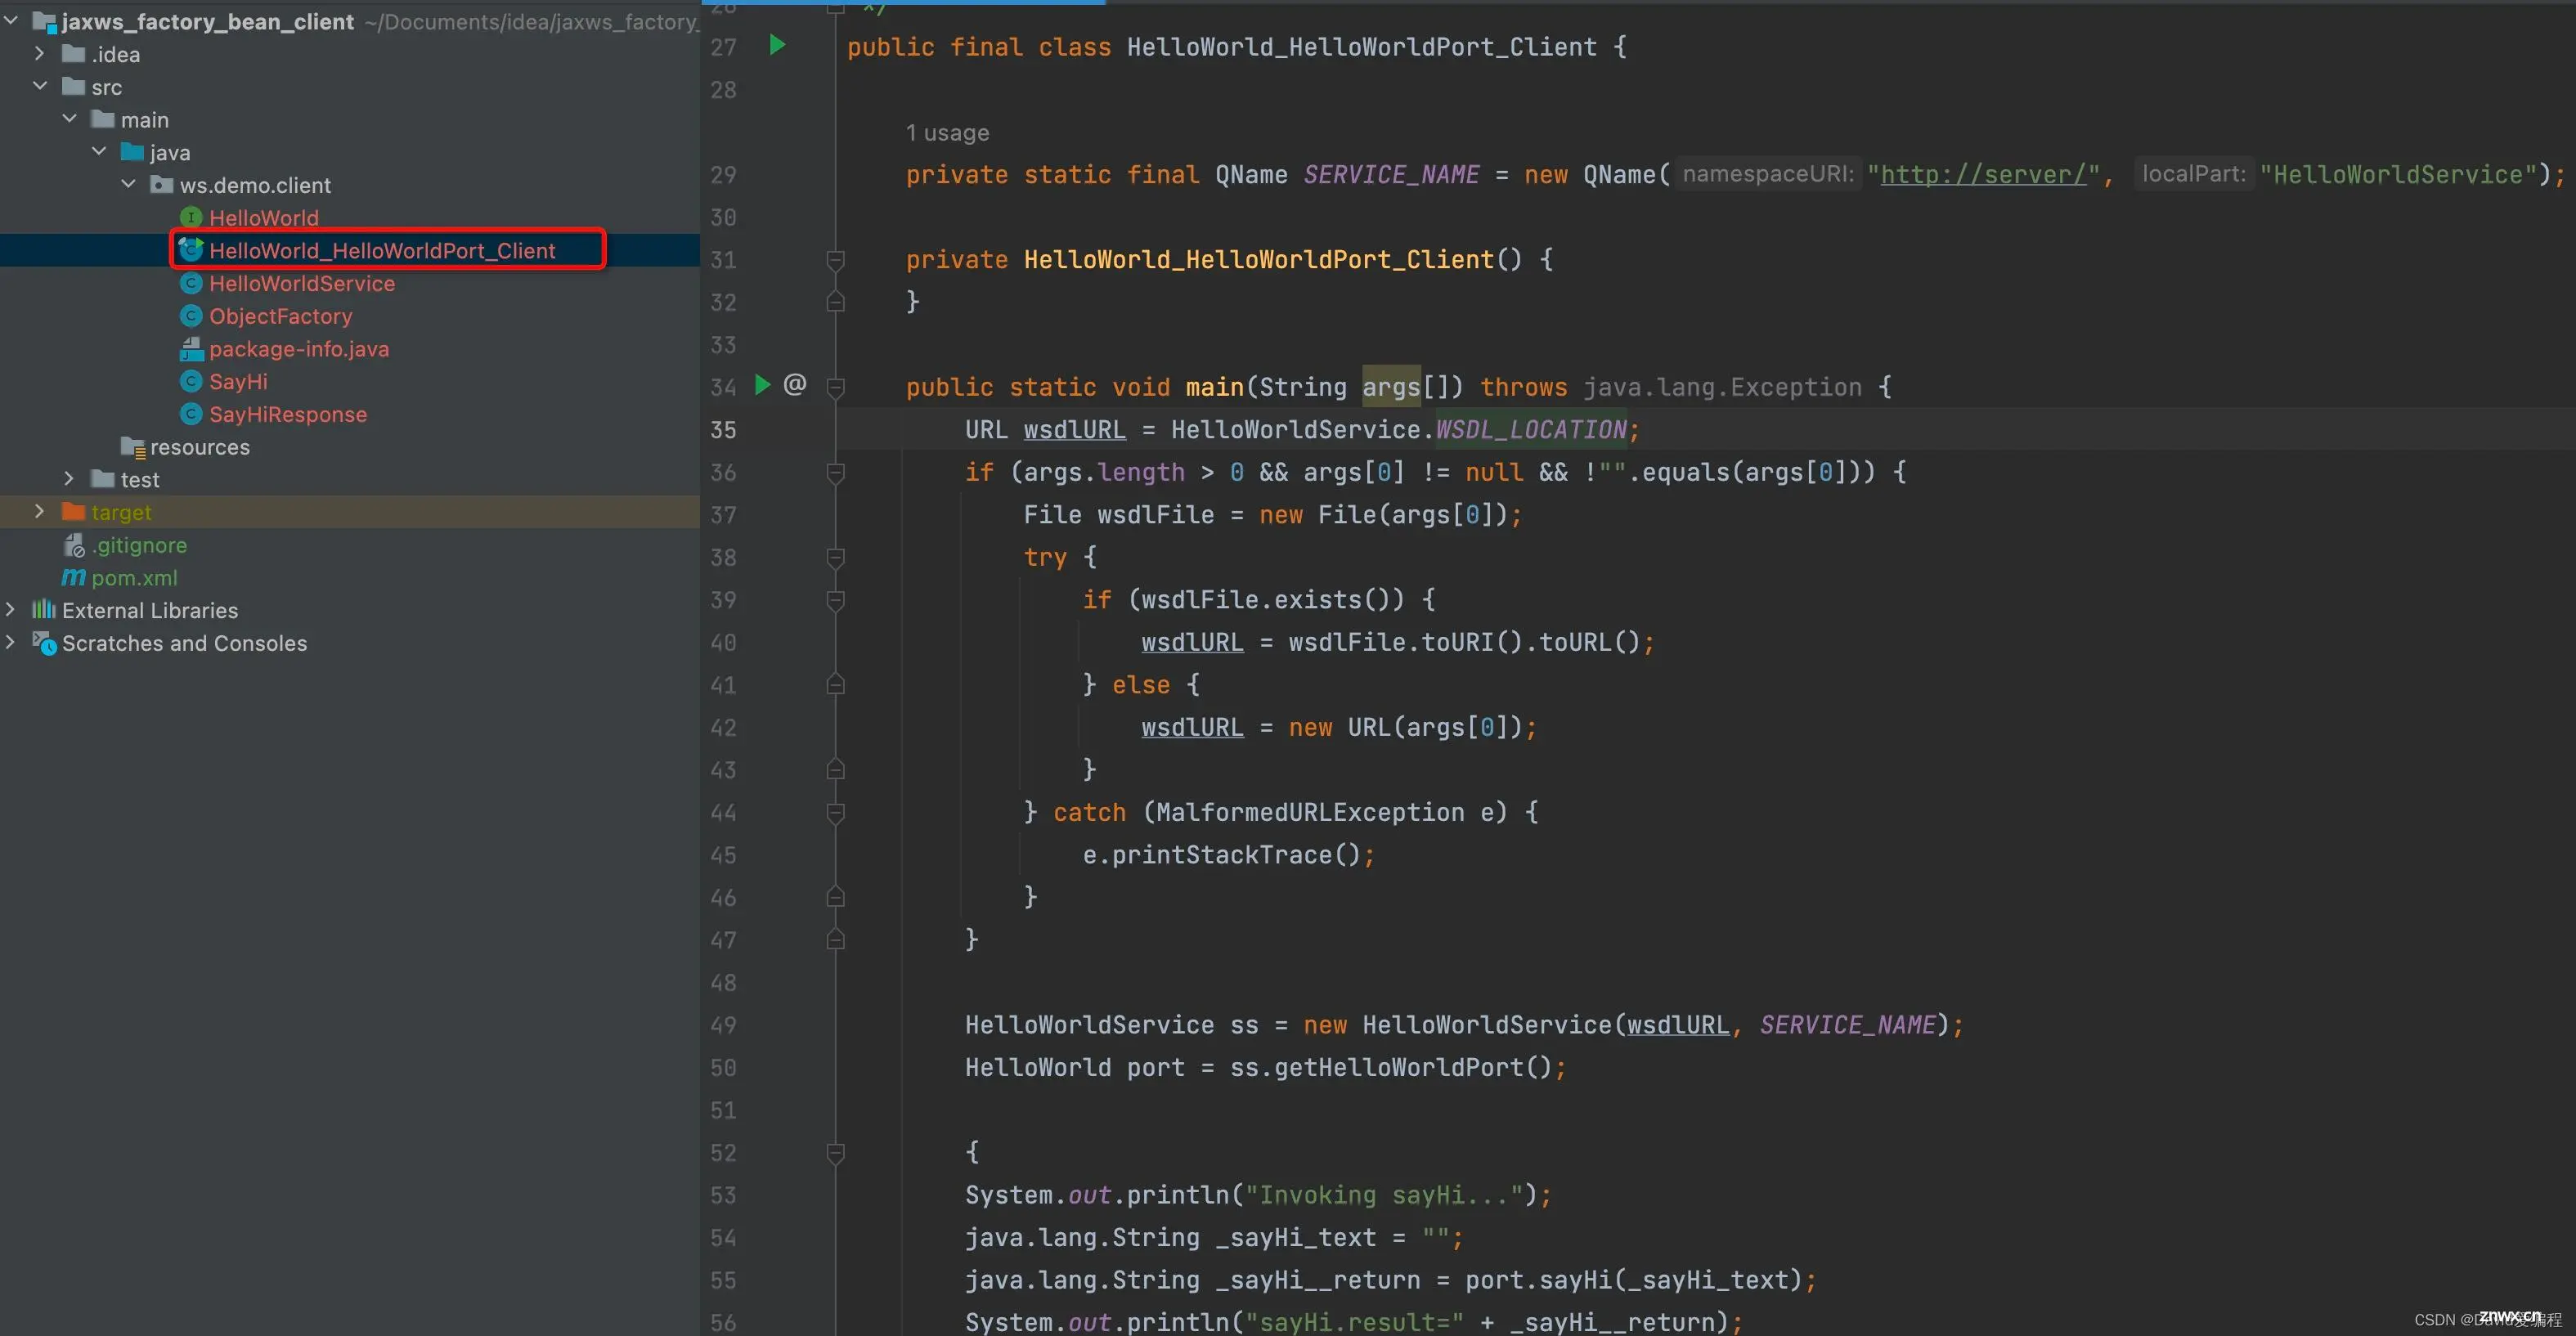
Task: Select HelloWorldService in project tree
Action: [x=302, y=283]
